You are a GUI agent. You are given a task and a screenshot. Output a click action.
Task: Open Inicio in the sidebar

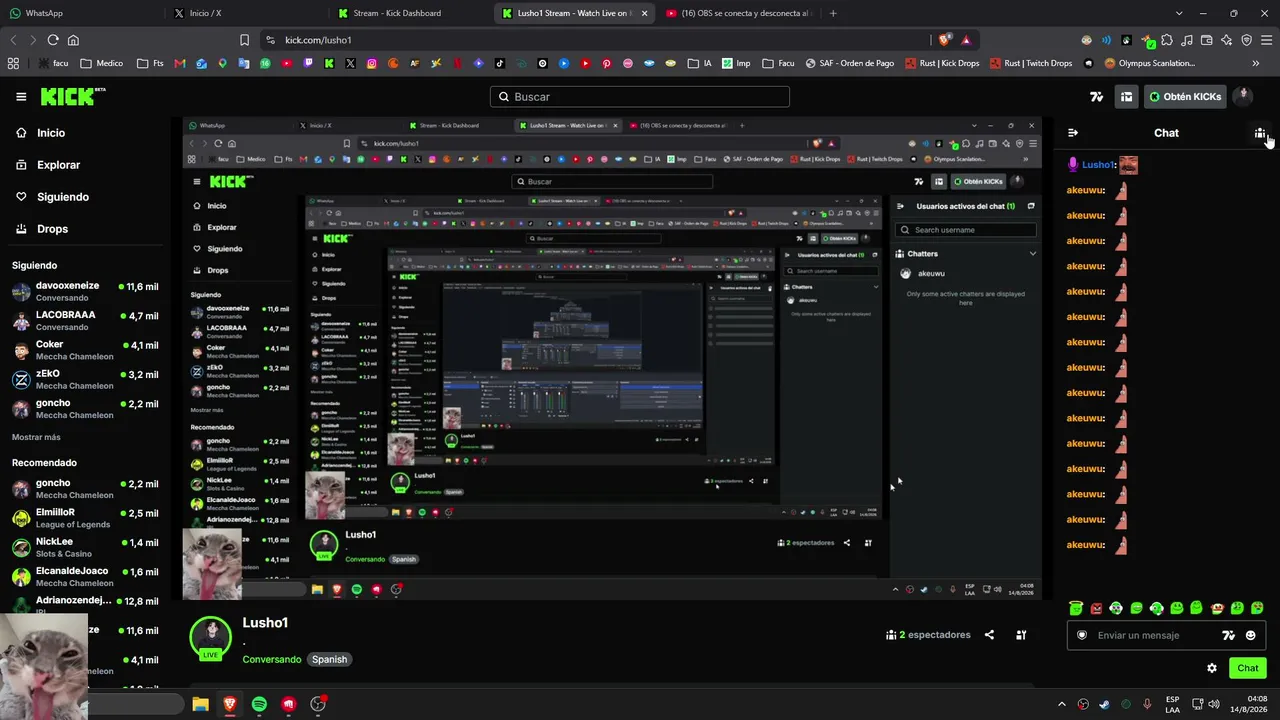(x=41, y=133)
